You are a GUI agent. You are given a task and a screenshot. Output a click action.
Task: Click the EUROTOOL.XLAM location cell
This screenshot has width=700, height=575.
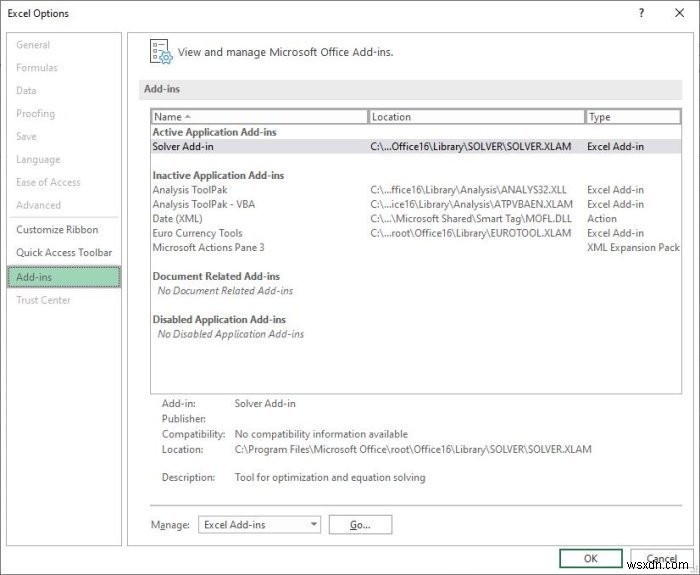pos(471,233)
